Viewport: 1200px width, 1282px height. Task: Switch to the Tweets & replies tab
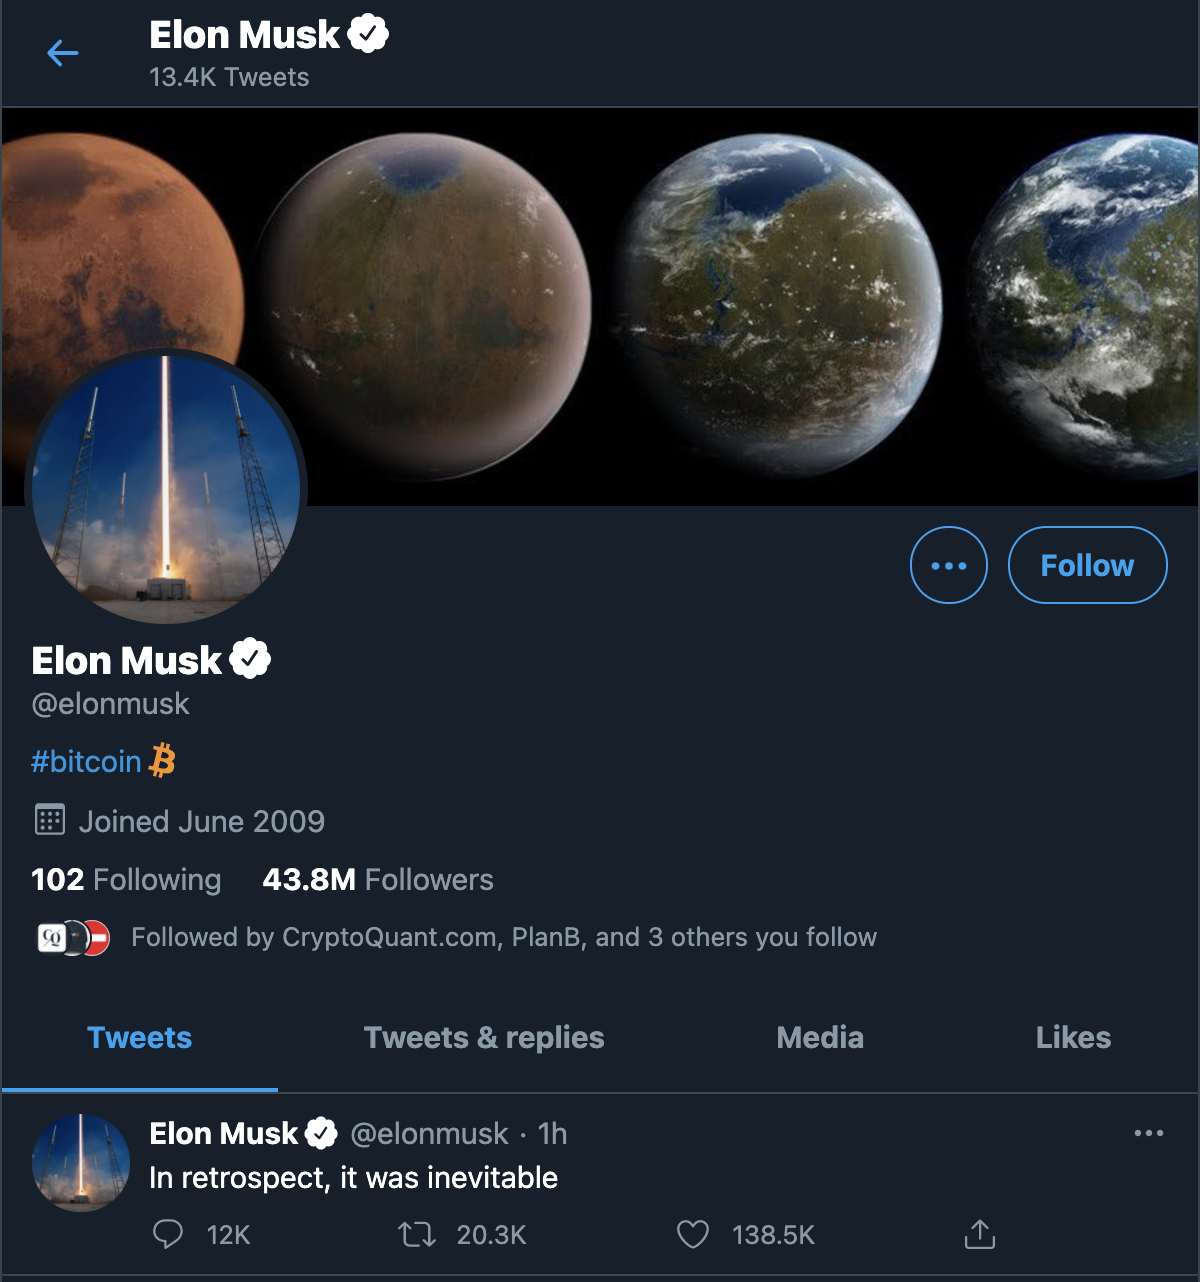coord(484,1038)
